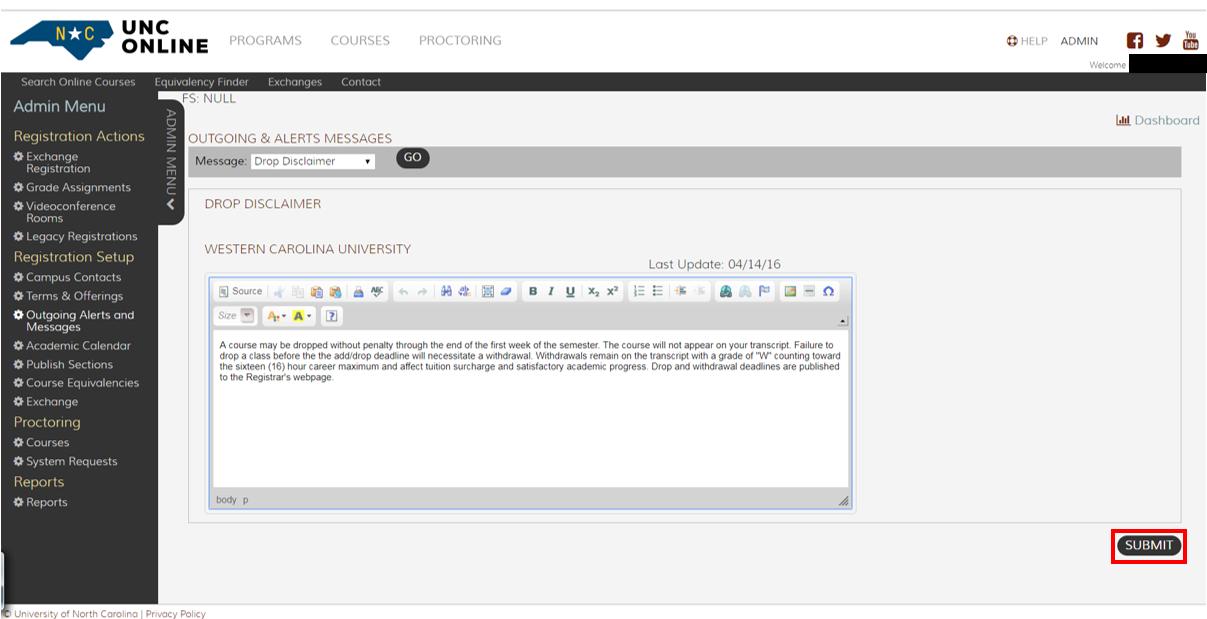Screen dimensions: 1207x619
Task: Collapse the Admin Menu sidebar
Action: pos(170,204)
